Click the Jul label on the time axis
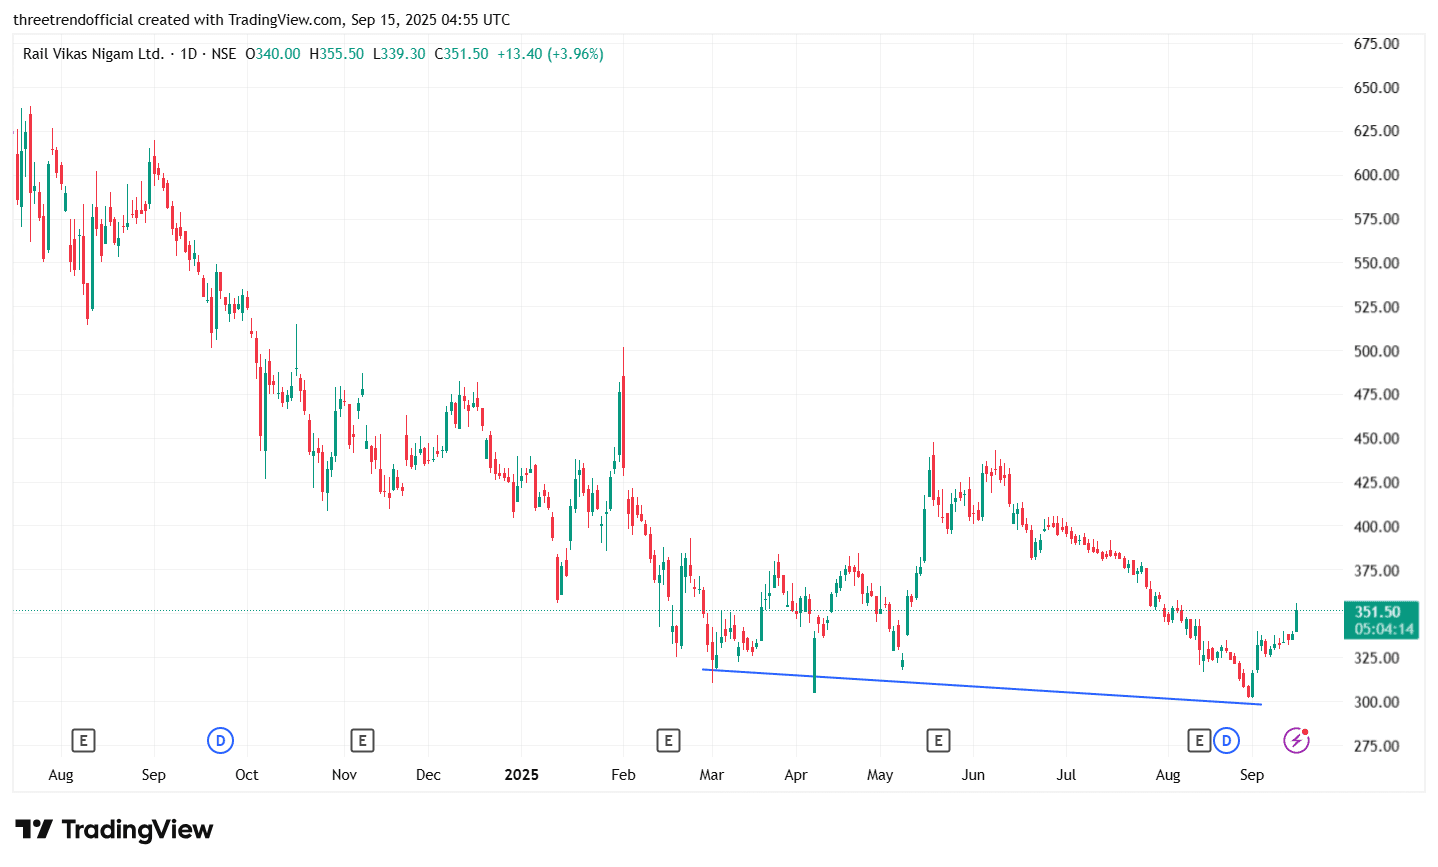1438x867 pixels. [1067, 775]
